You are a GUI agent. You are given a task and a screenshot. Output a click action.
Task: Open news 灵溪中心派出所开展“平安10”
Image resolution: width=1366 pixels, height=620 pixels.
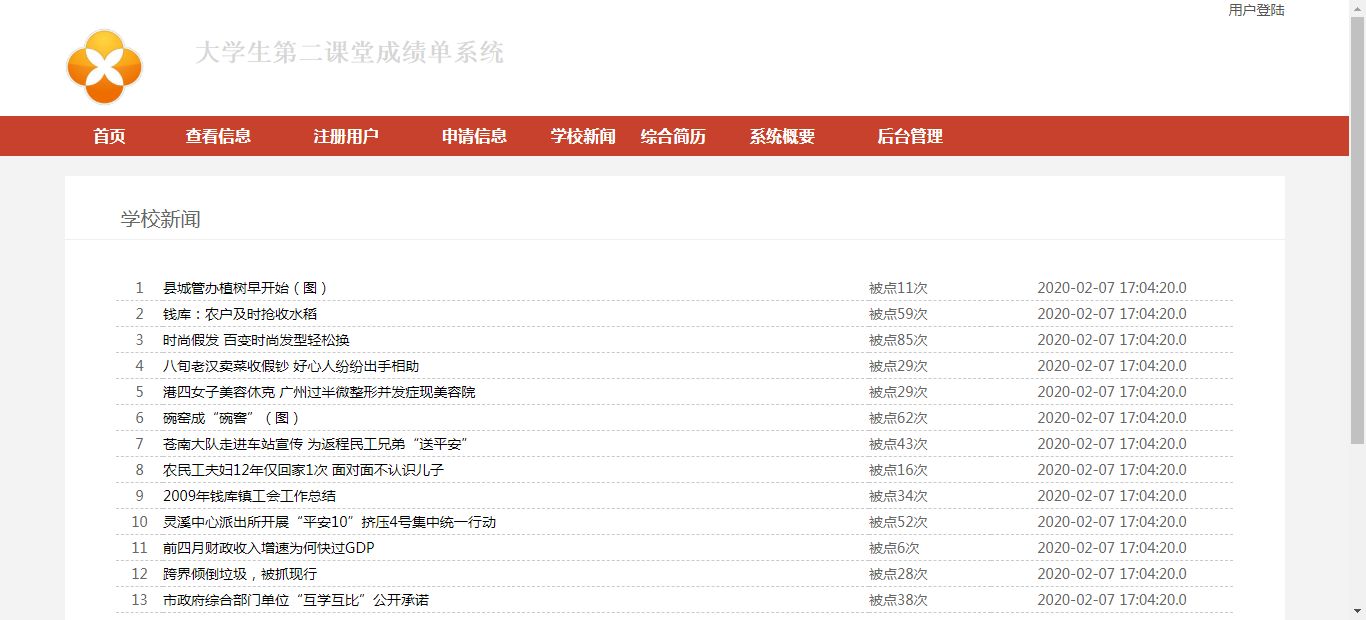(x=329, y=522)
